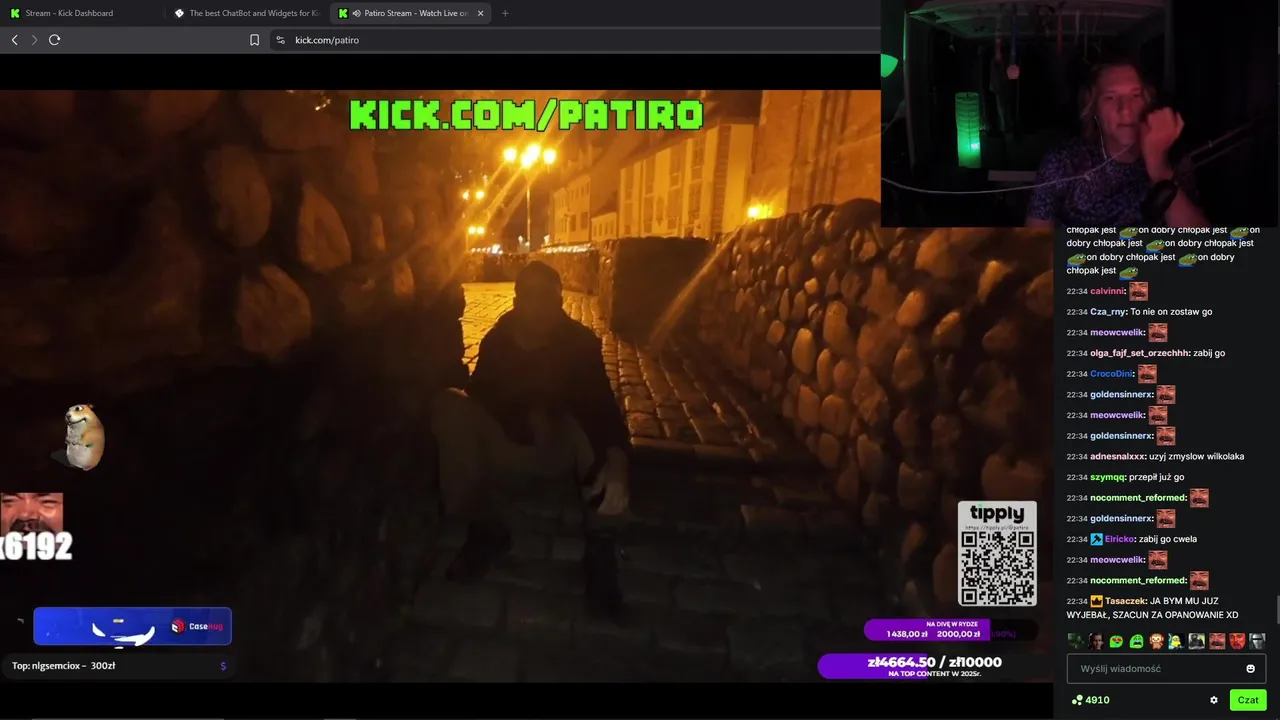Screen dimensions: 1280x720
Task: Open site settings icon beside the URL
Action: click(280, 40)
